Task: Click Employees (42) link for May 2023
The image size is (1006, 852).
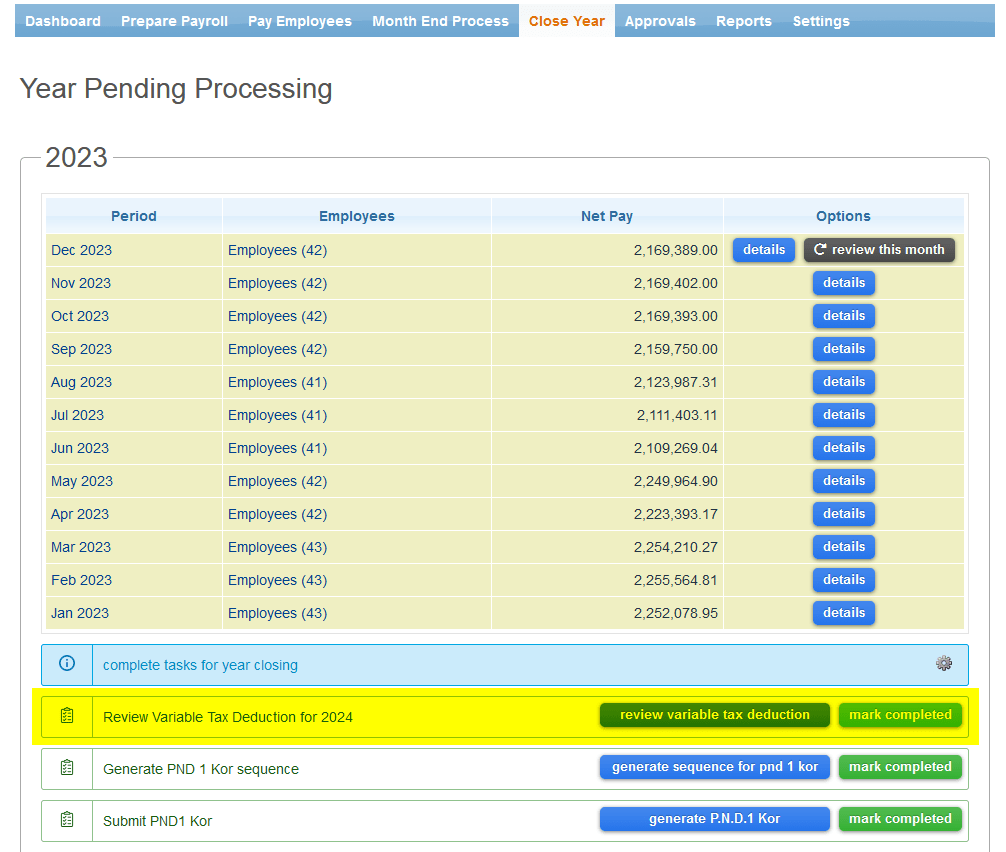Action: coord(277,481)
